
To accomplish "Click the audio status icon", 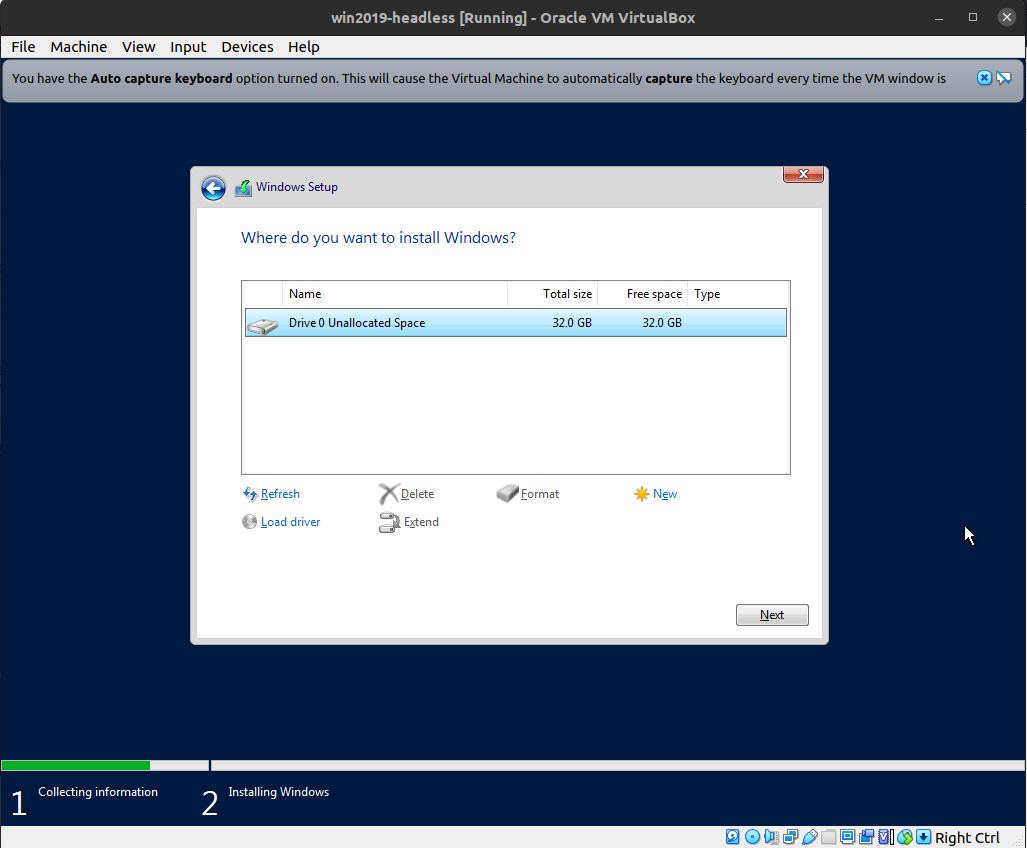I will [772, 837].
